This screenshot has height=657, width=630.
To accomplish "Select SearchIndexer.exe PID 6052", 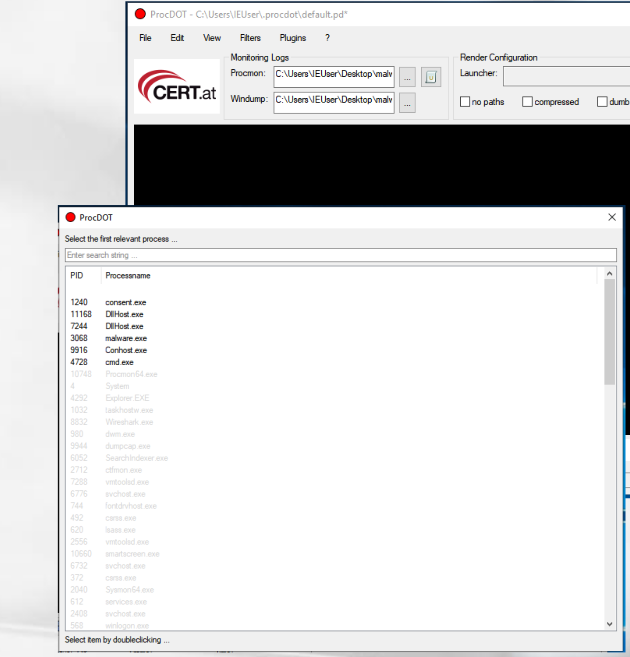I will [335, 458].
